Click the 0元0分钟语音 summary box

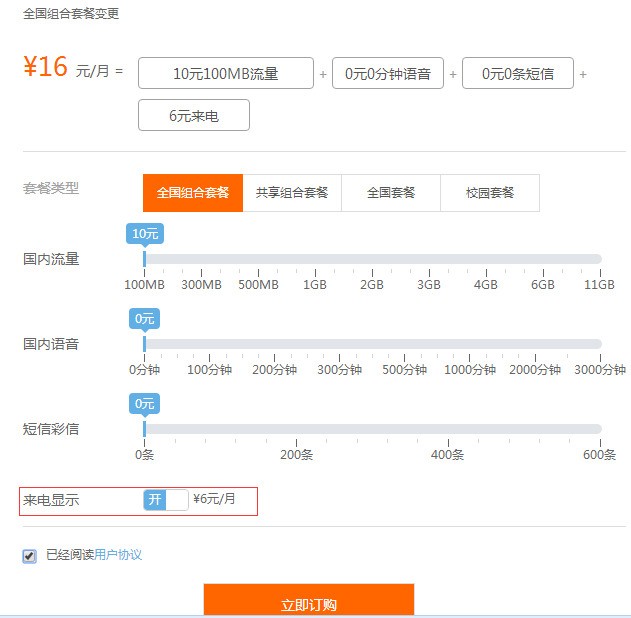pyautogui.click(x=388, y=73)
